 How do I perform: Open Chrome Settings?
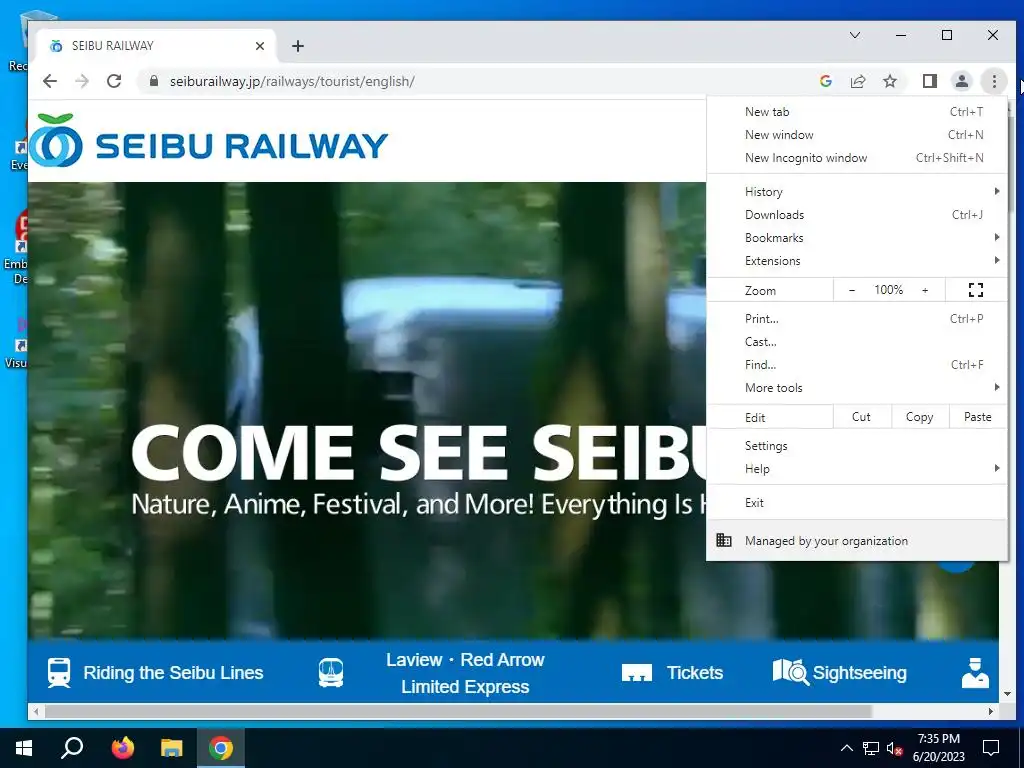point(857,445)
